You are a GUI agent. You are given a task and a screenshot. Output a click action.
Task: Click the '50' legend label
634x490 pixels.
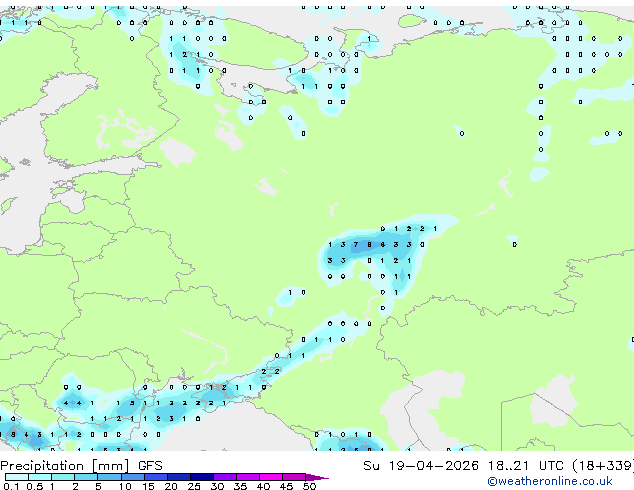(309, 486)
